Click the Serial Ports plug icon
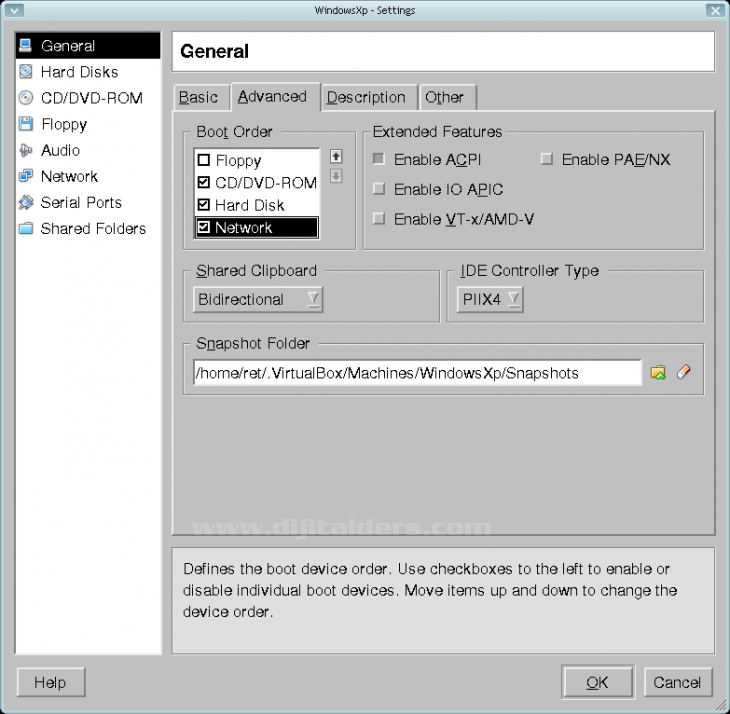Screen dimensions: 730x714 pyautogui.click(x=26, y=202)
